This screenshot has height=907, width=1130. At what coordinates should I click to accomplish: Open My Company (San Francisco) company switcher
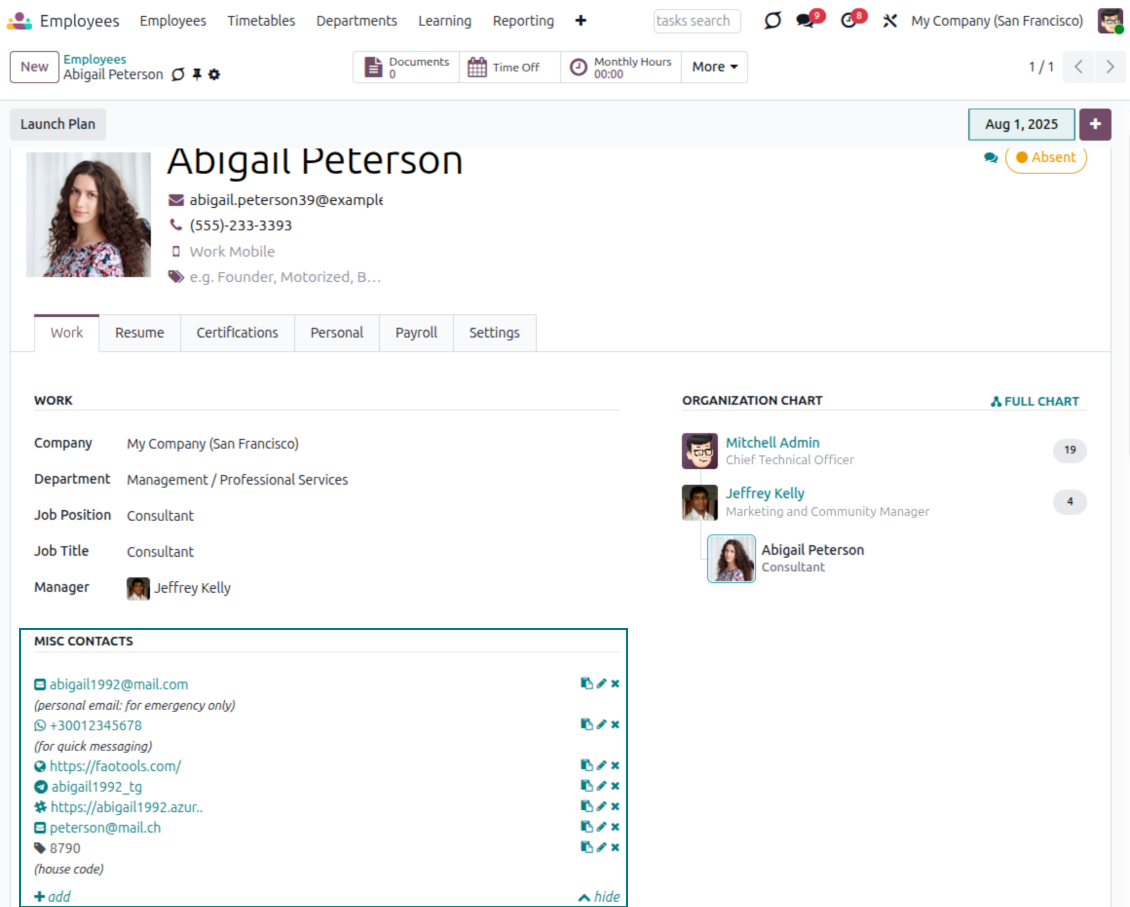pos(996,21)
